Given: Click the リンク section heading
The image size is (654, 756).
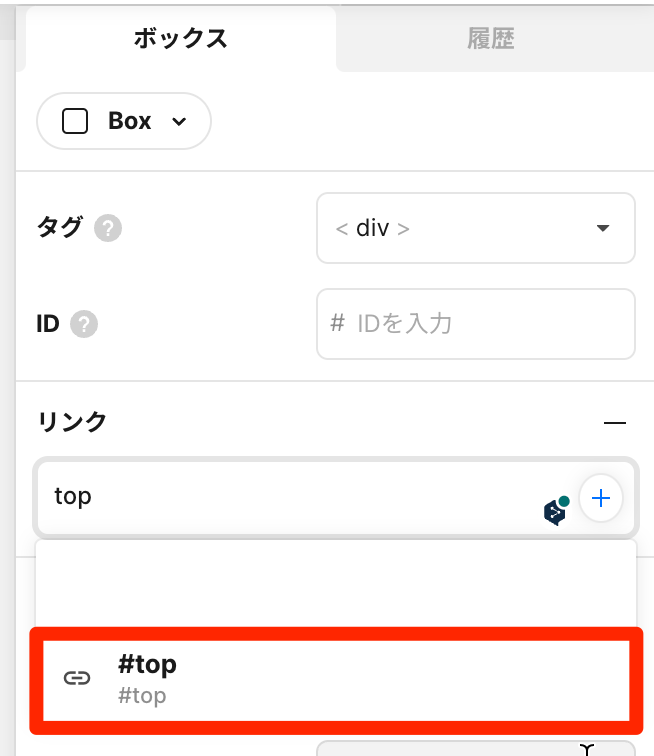Looking at the screenshot, I should pyautogui.click(x=72, y=421).
